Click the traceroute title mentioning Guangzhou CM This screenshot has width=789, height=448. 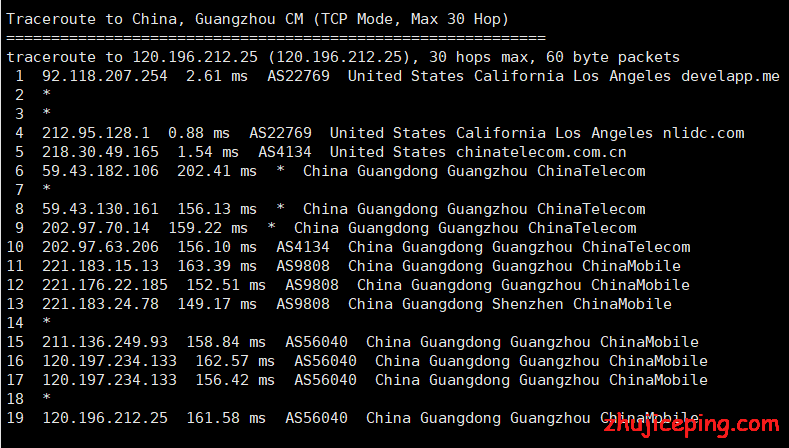click(x=257, y=19)
